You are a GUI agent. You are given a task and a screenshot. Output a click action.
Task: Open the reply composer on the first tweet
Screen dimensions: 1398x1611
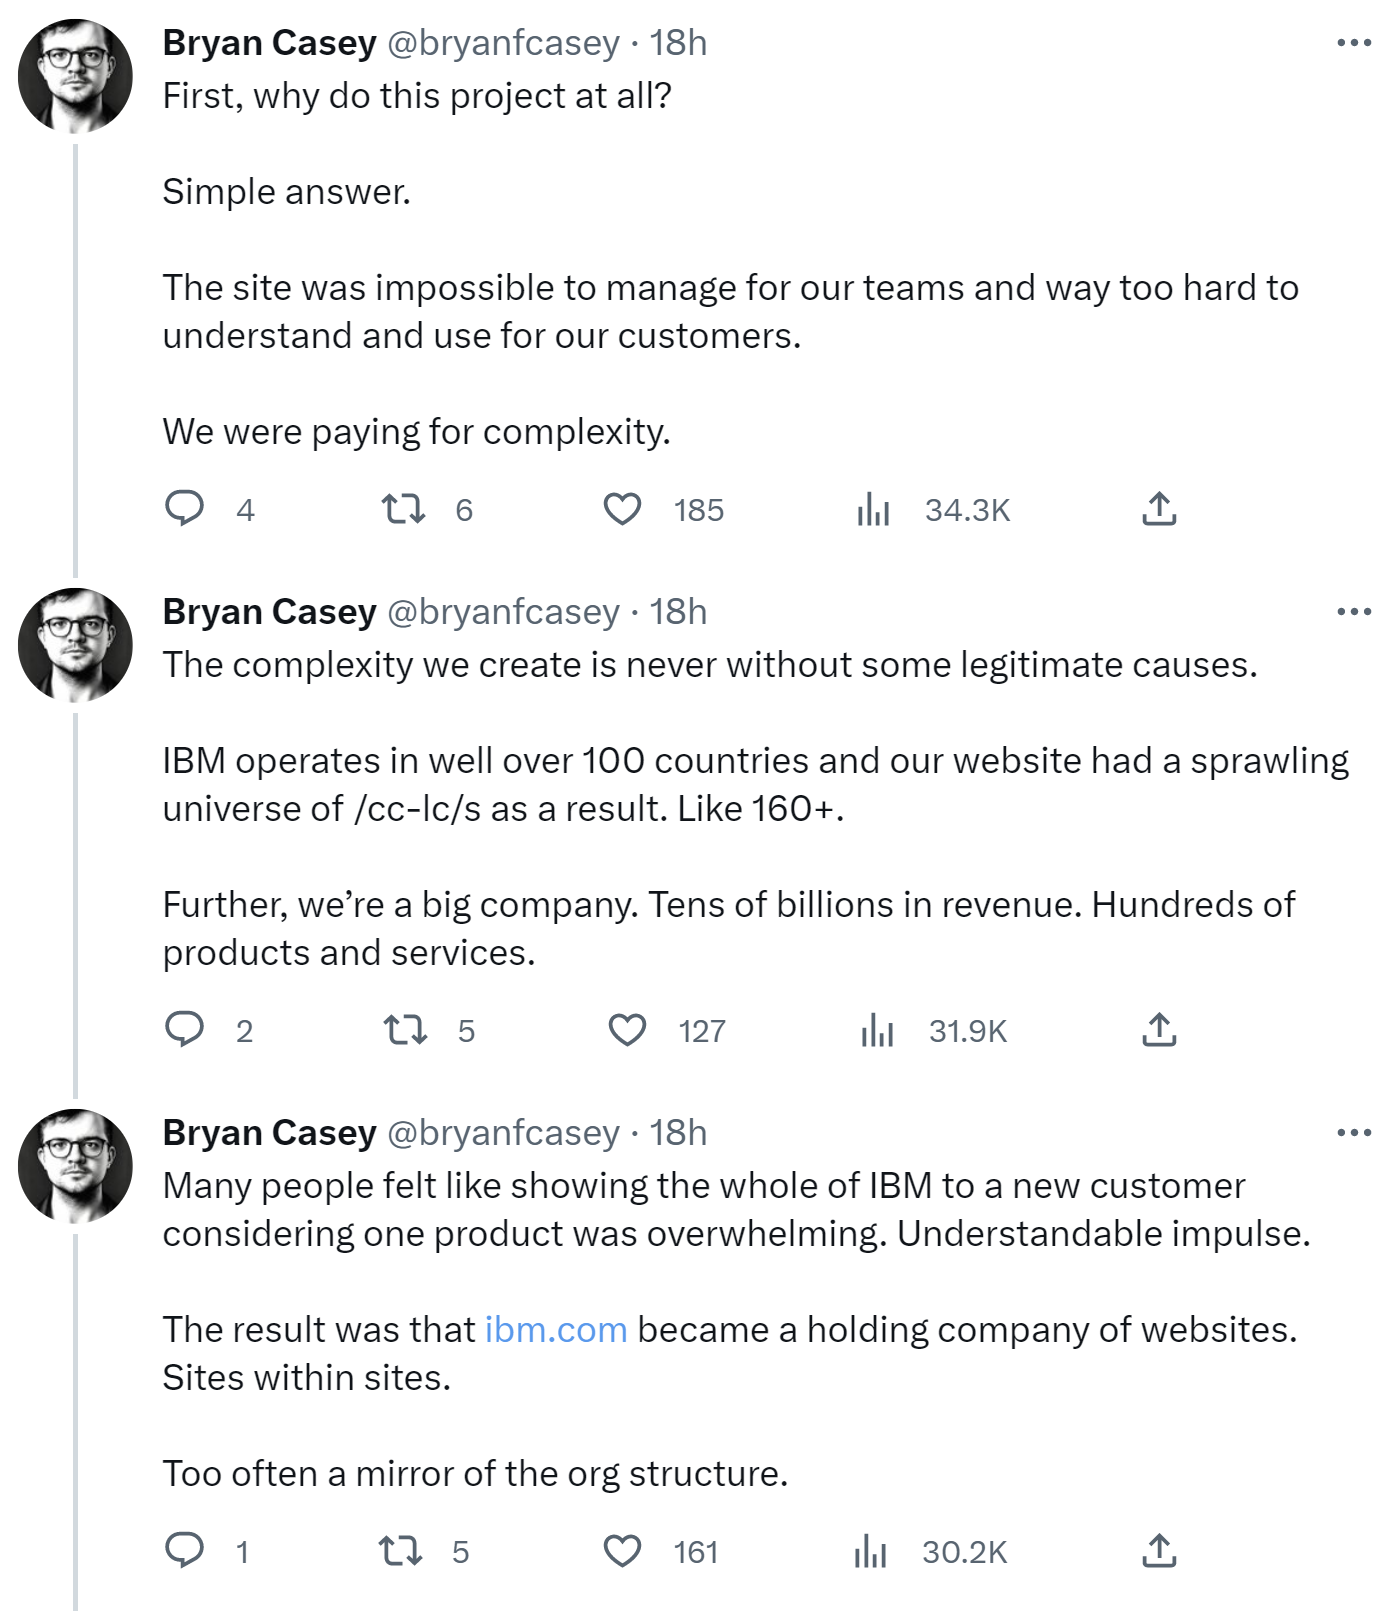[x=187, y=510]
